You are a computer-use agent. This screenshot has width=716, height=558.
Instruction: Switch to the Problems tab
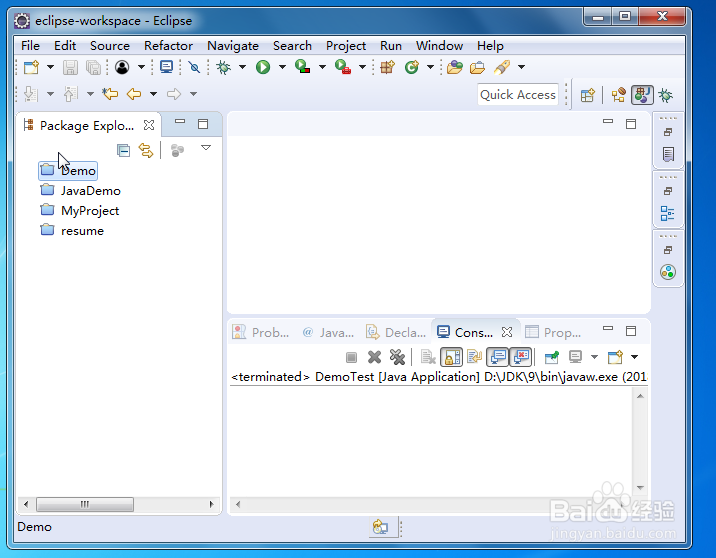coord(261,332)
